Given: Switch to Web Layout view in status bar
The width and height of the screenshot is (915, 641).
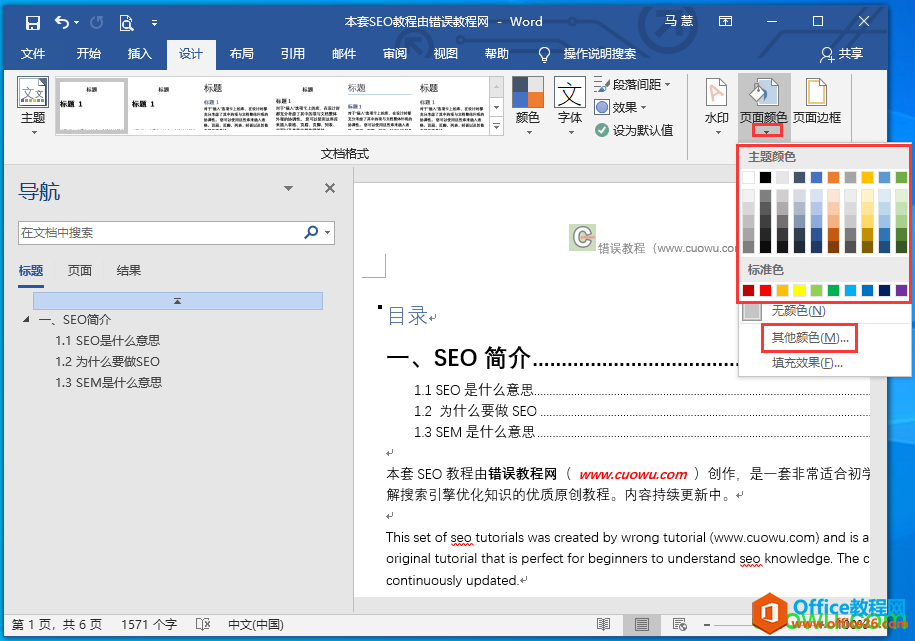Looking at the screenshot, I should (679, 624).
